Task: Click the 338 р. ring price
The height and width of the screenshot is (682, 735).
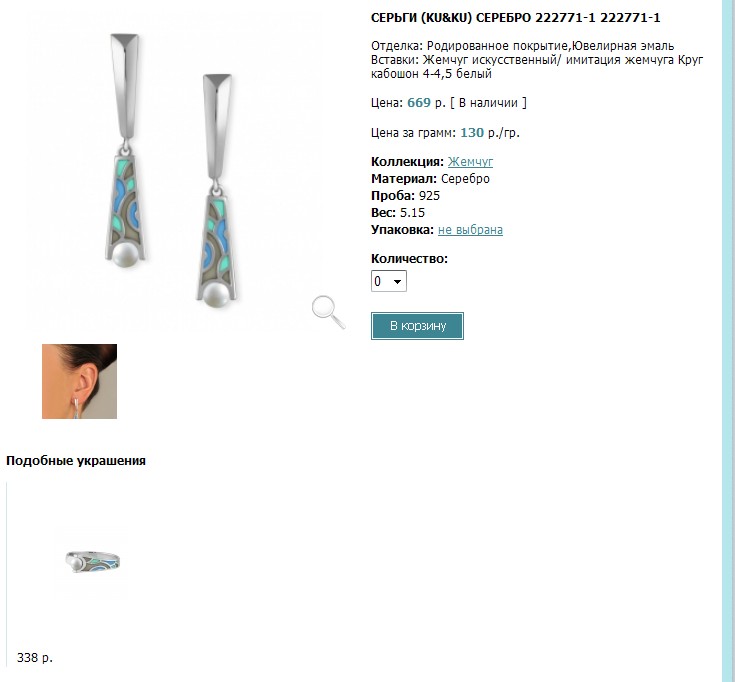Action: [x=35, y=658]
